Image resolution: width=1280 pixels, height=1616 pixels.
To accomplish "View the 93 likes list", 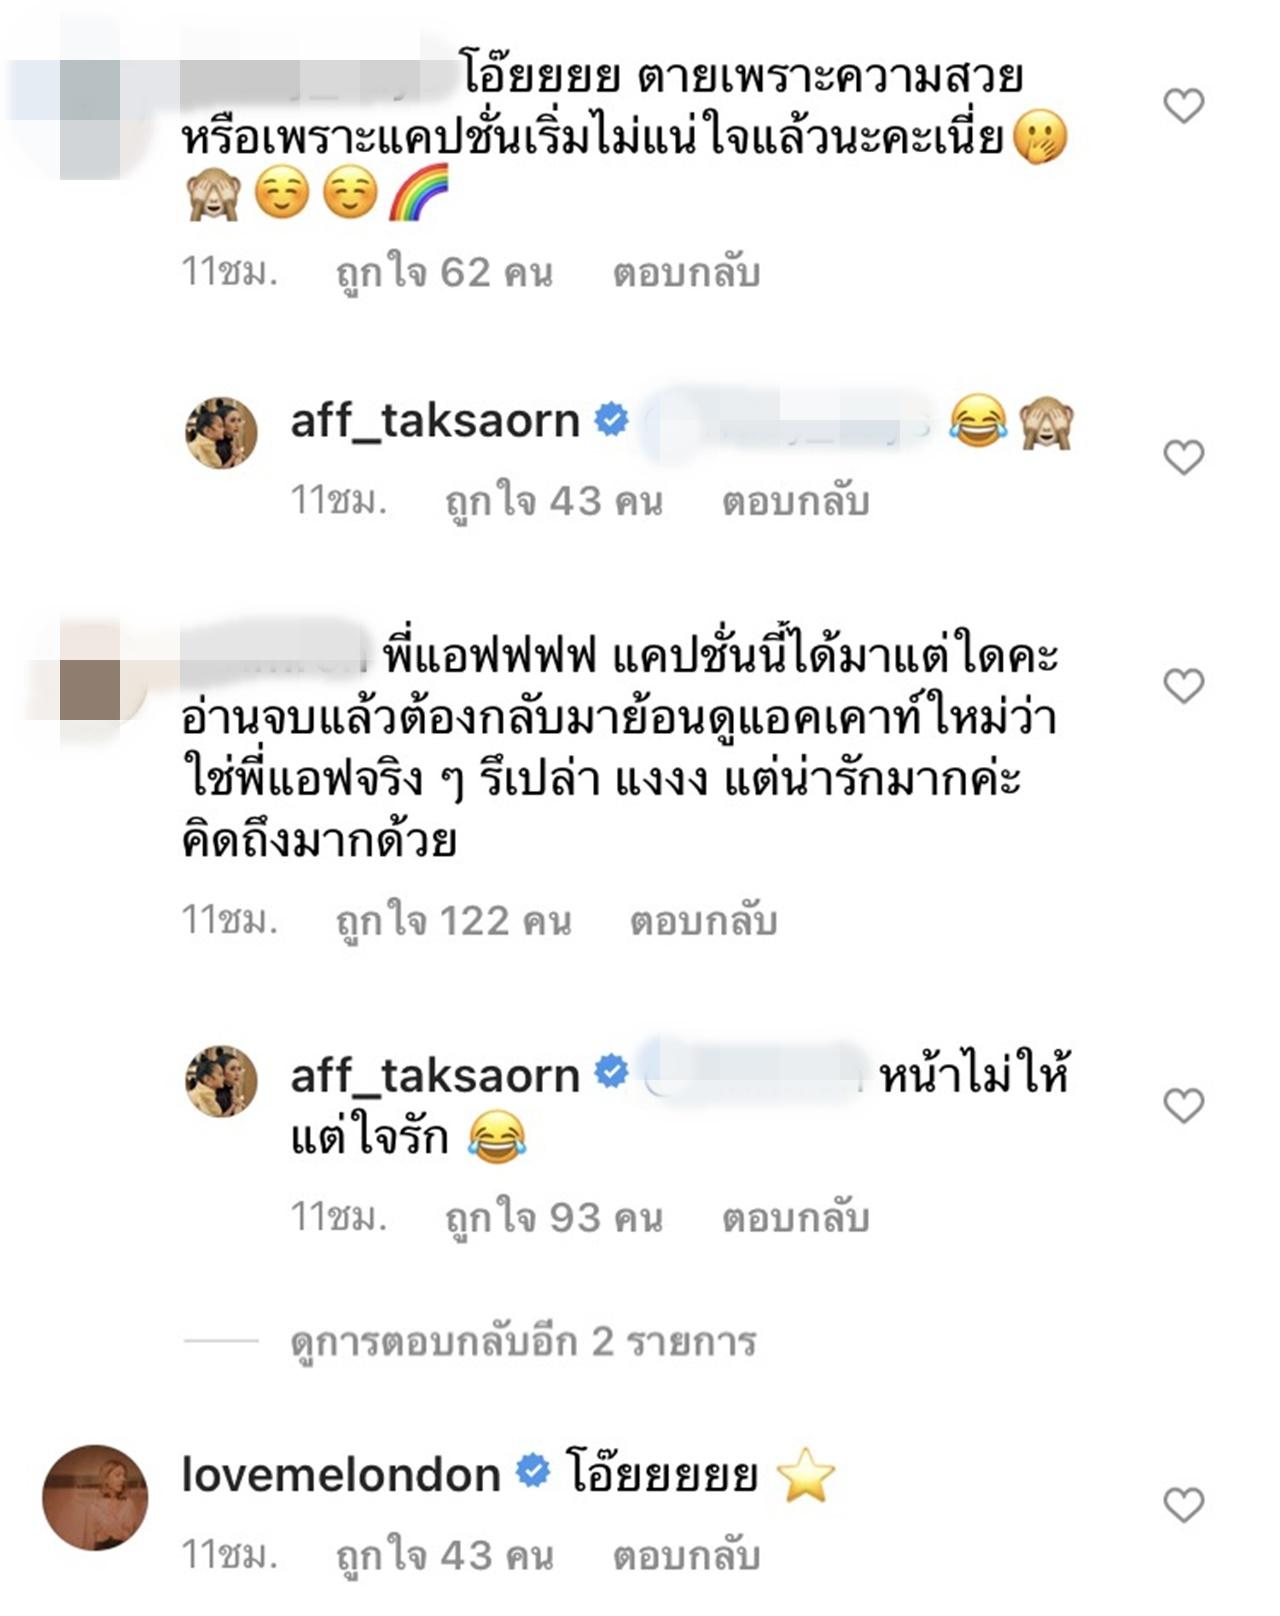I will click(x=553, y=1218).
